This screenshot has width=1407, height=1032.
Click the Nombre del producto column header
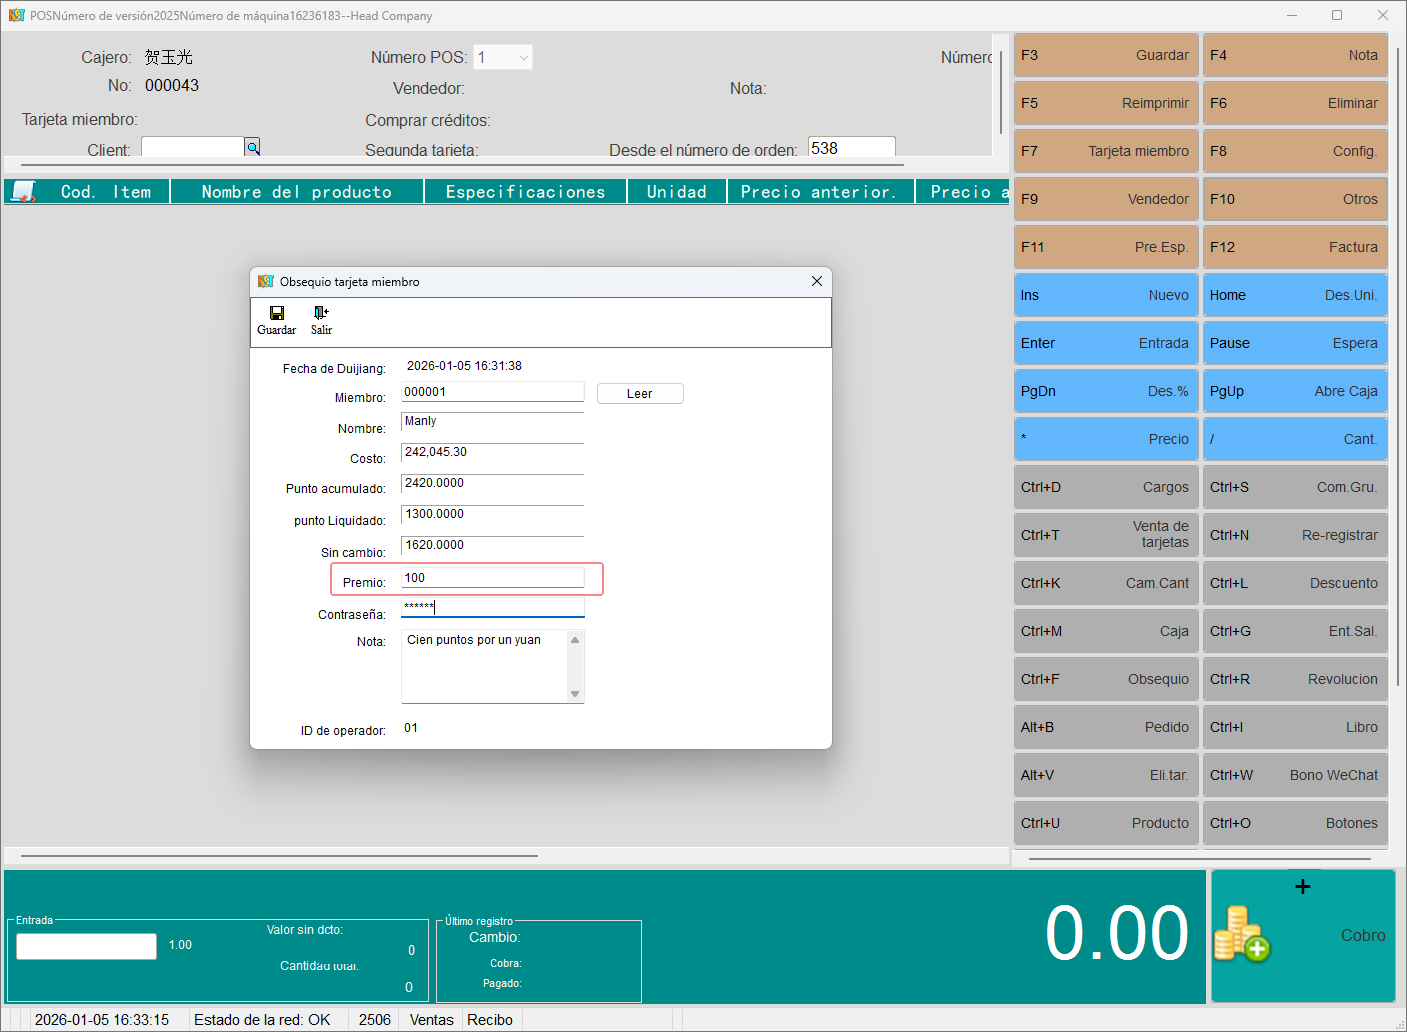click(297, 192)
